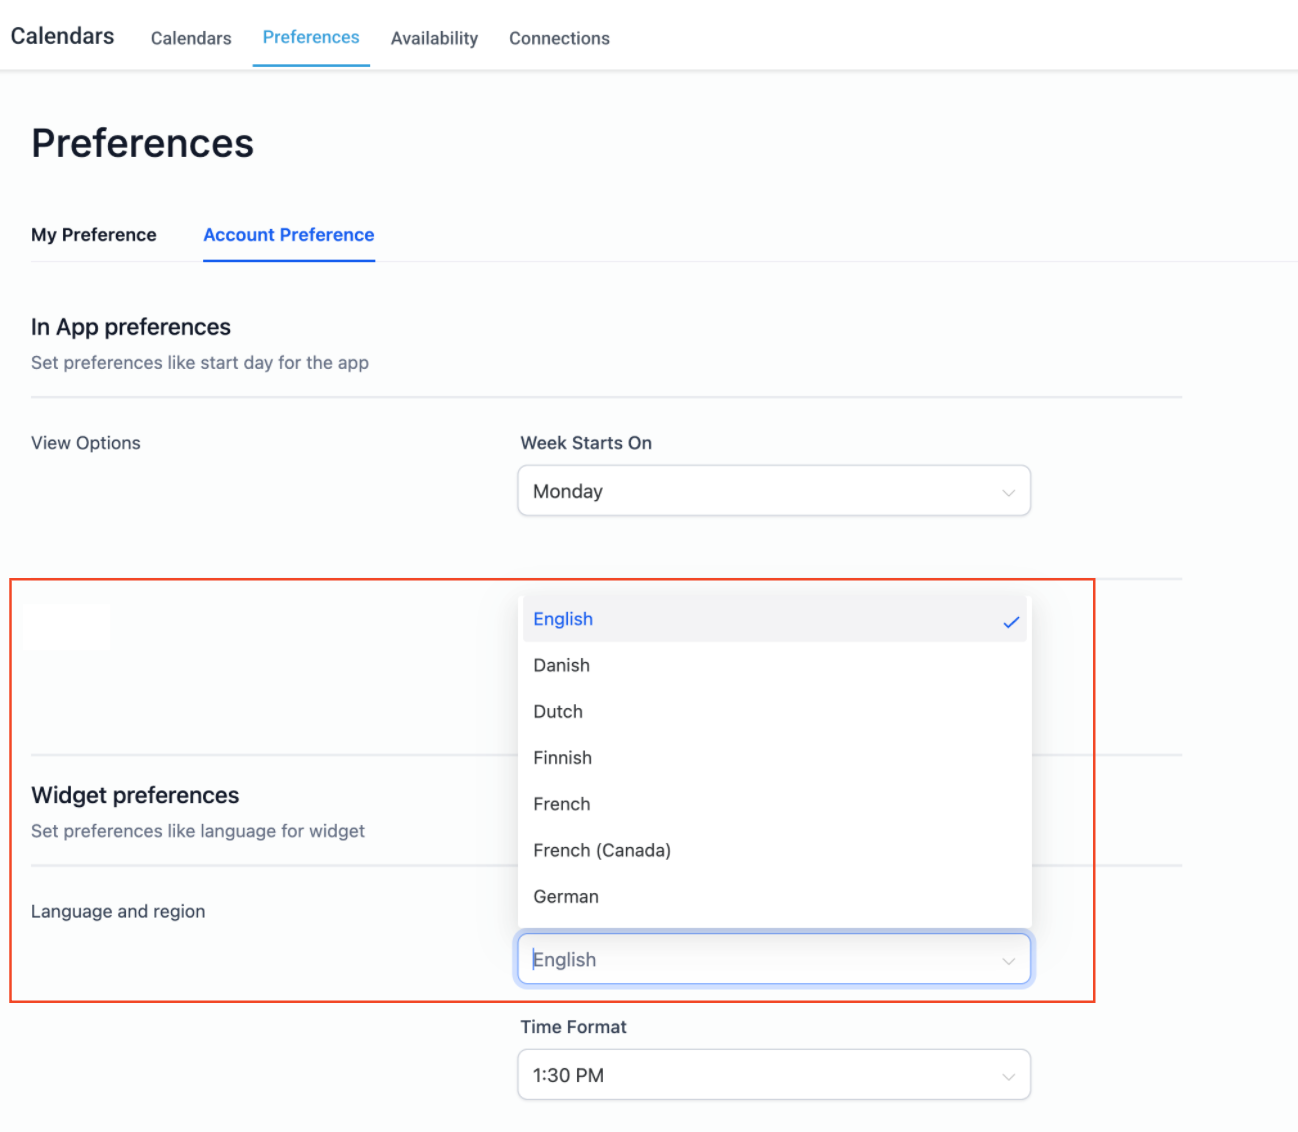Click the Week Starts On chevron arrow
The image size is (1298, 1132).
pyautogui.click(x=1008, y=492)
